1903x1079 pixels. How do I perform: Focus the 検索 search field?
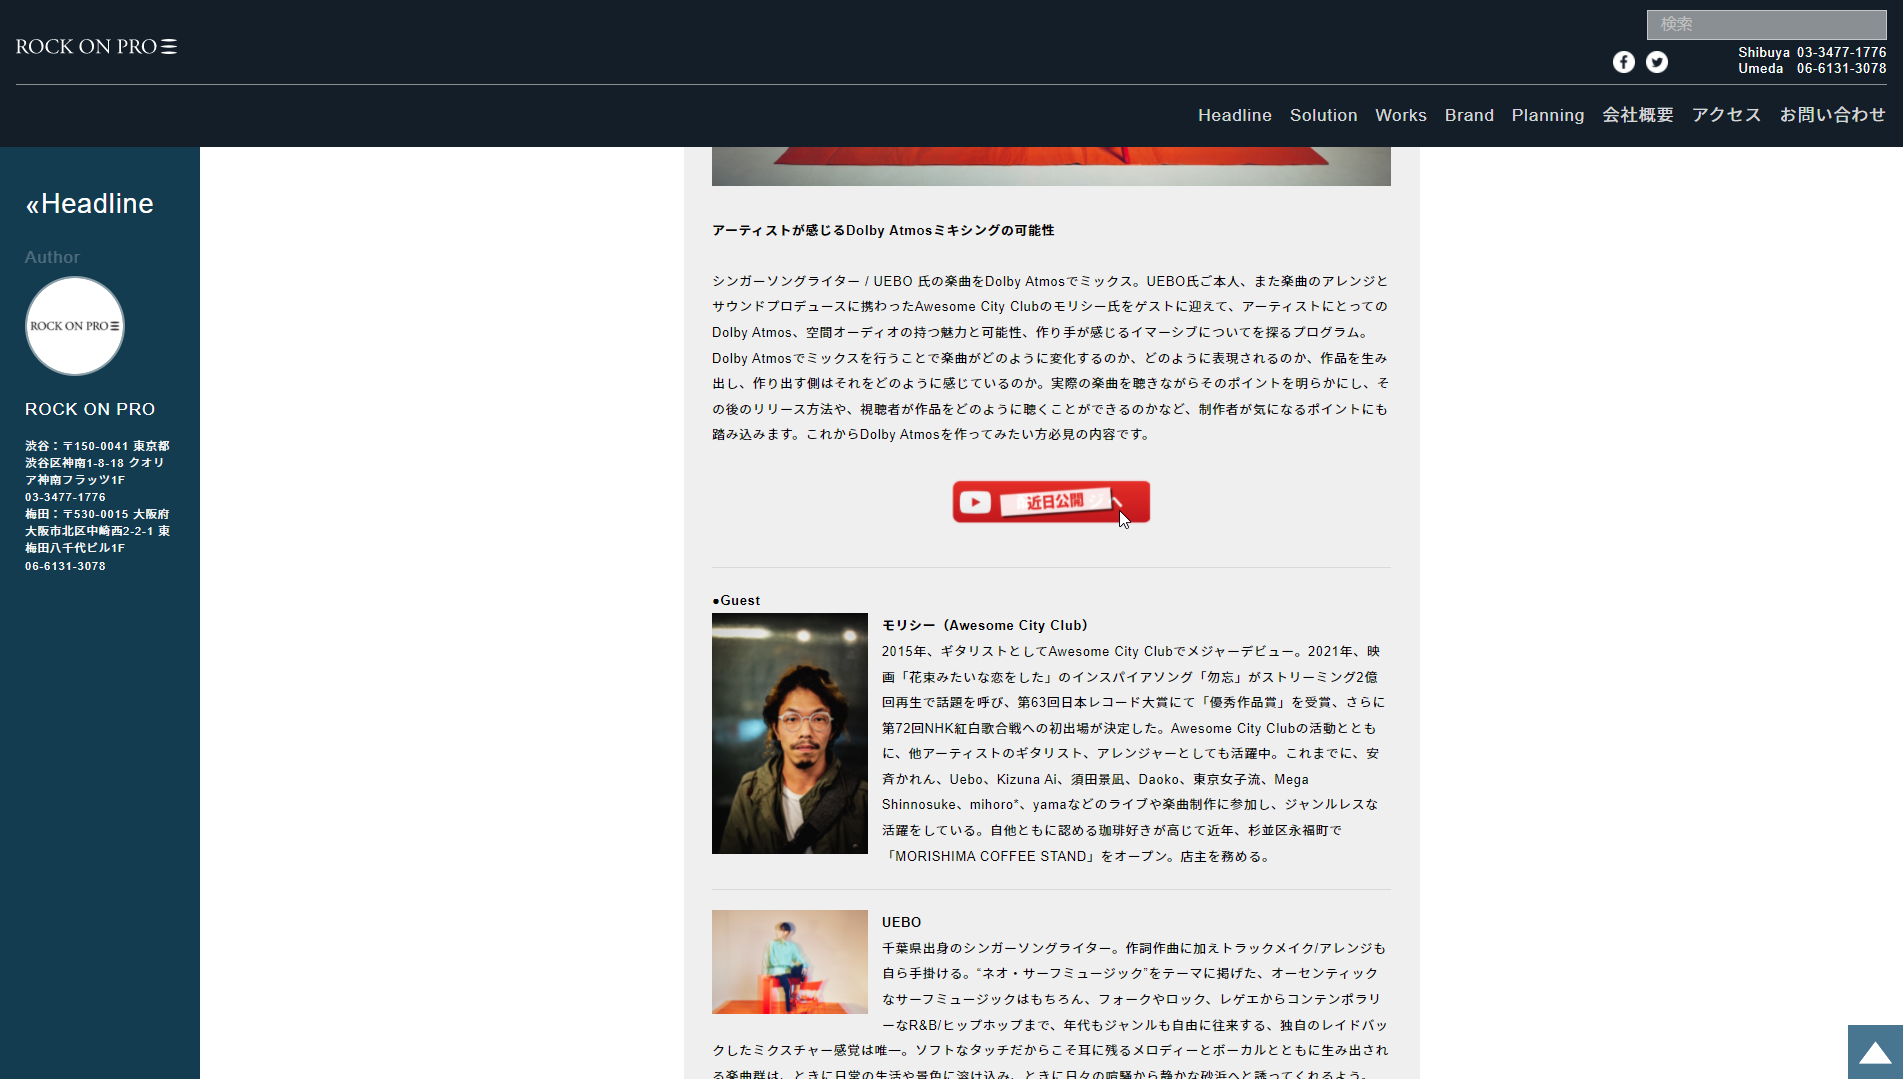click(1766, 24)
